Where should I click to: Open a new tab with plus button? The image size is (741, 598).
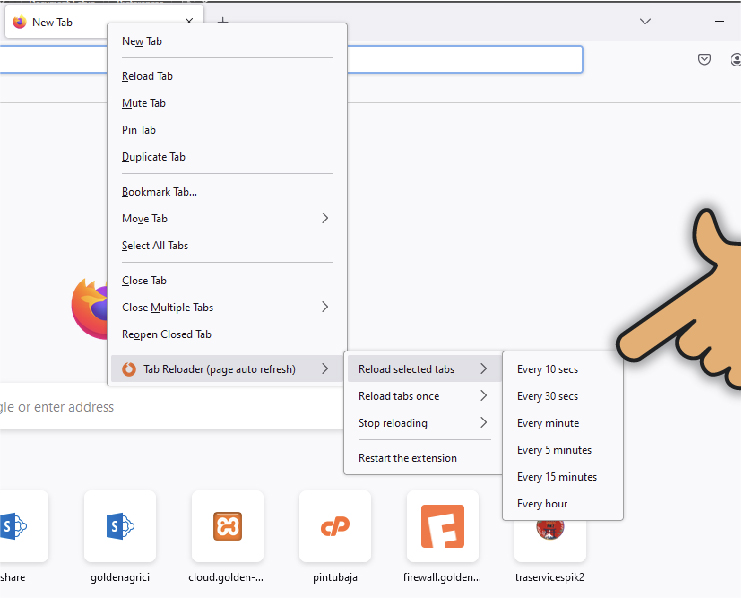coord(223,21)
